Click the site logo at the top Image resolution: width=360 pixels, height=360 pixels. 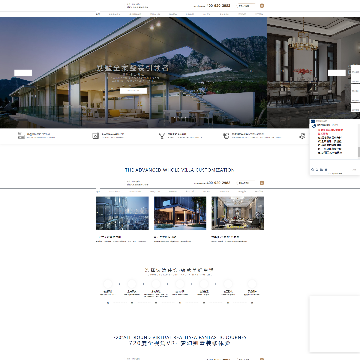click(137, 6)
